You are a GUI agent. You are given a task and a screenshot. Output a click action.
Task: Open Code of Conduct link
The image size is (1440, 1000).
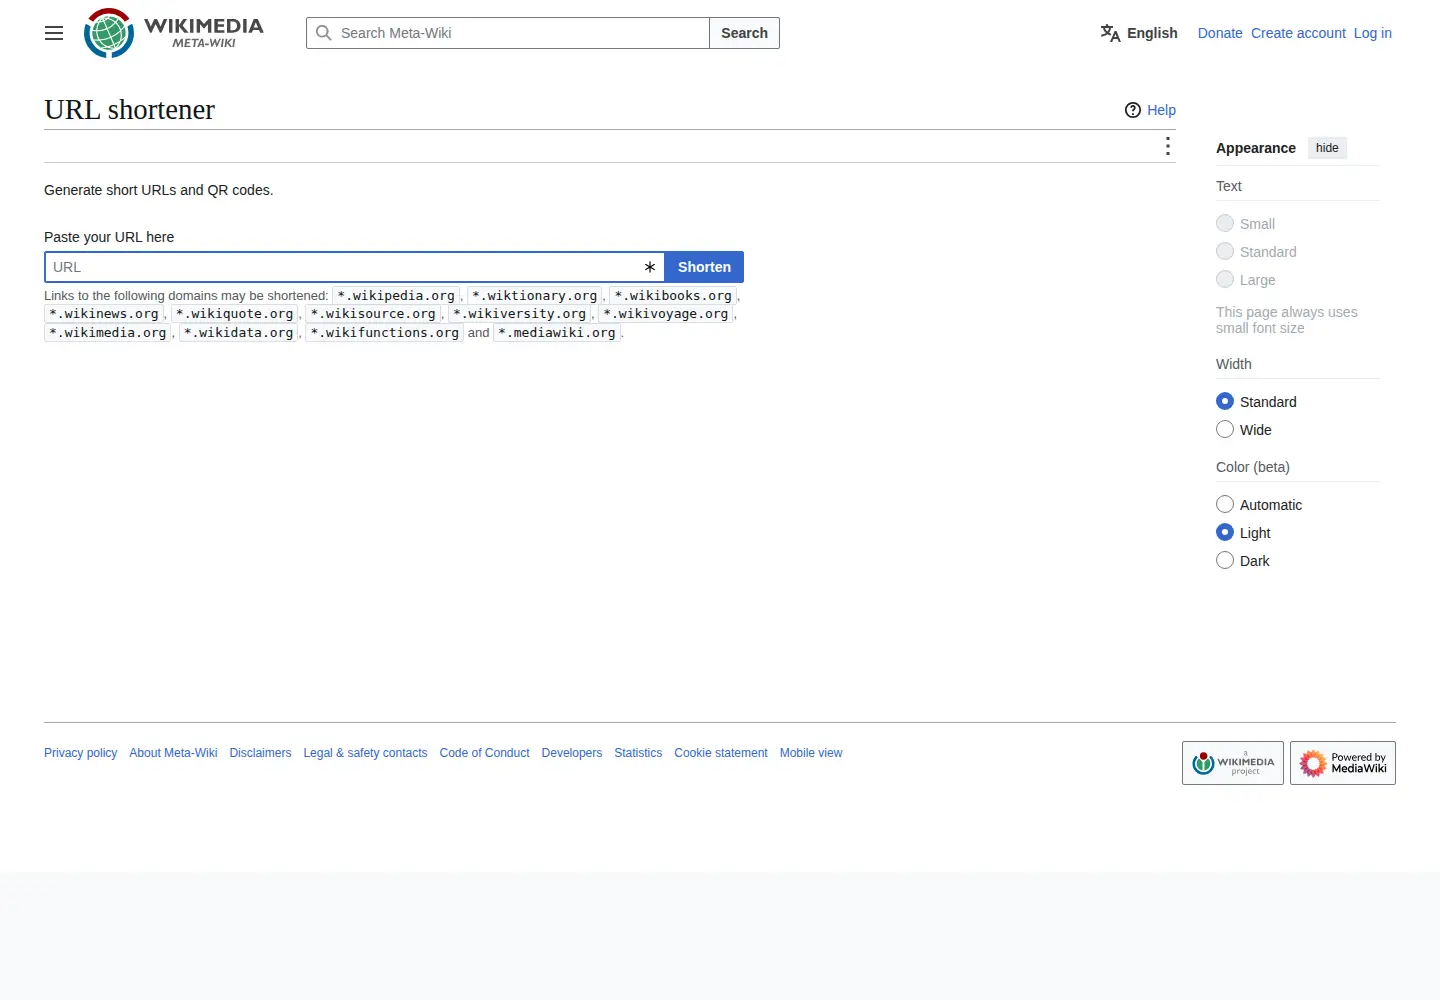(484, 753)
